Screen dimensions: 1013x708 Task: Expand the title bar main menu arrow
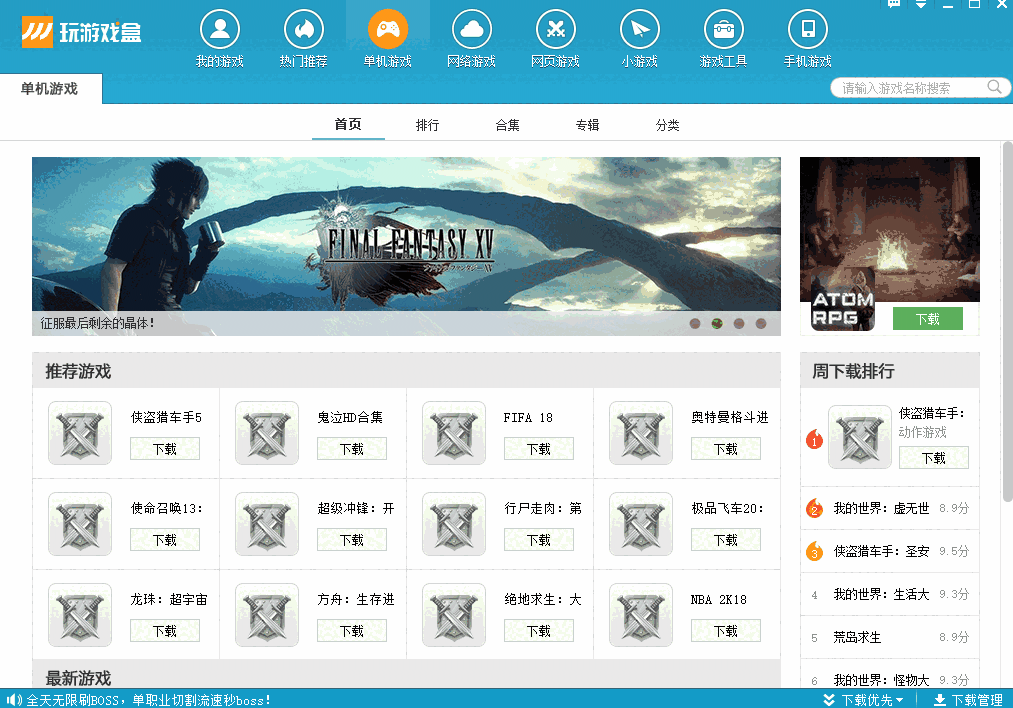point(920,5)
